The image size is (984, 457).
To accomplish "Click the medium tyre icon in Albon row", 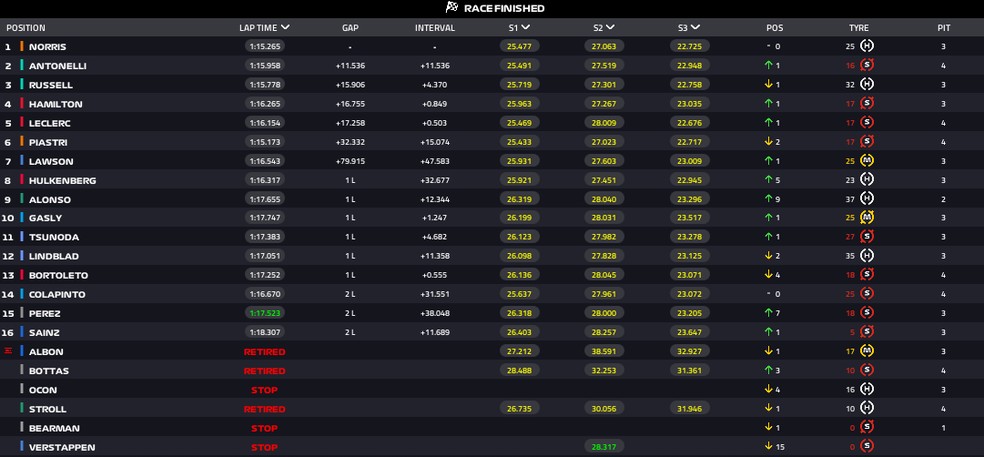I will pyautogui.click(x=867, y=351).
